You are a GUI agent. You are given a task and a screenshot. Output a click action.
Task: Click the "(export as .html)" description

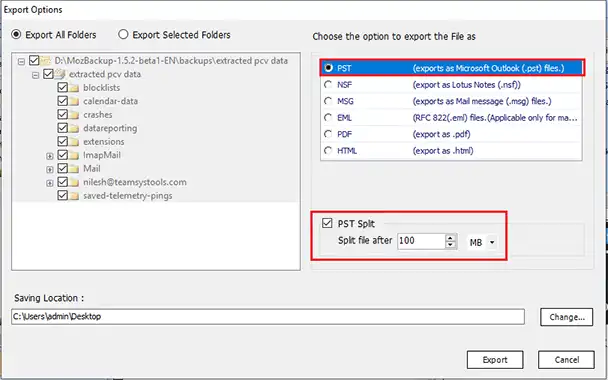pyautogui.click(x=443, y=151)
